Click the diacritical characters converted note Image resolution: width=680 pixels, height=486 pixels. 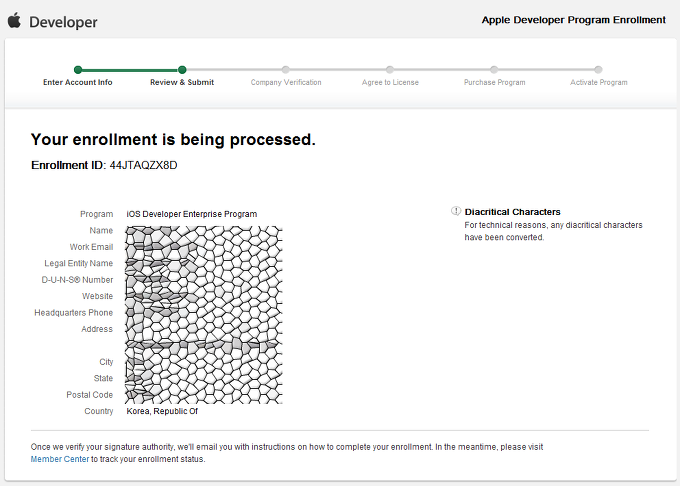pyautogui.click(x=553, y=231)
